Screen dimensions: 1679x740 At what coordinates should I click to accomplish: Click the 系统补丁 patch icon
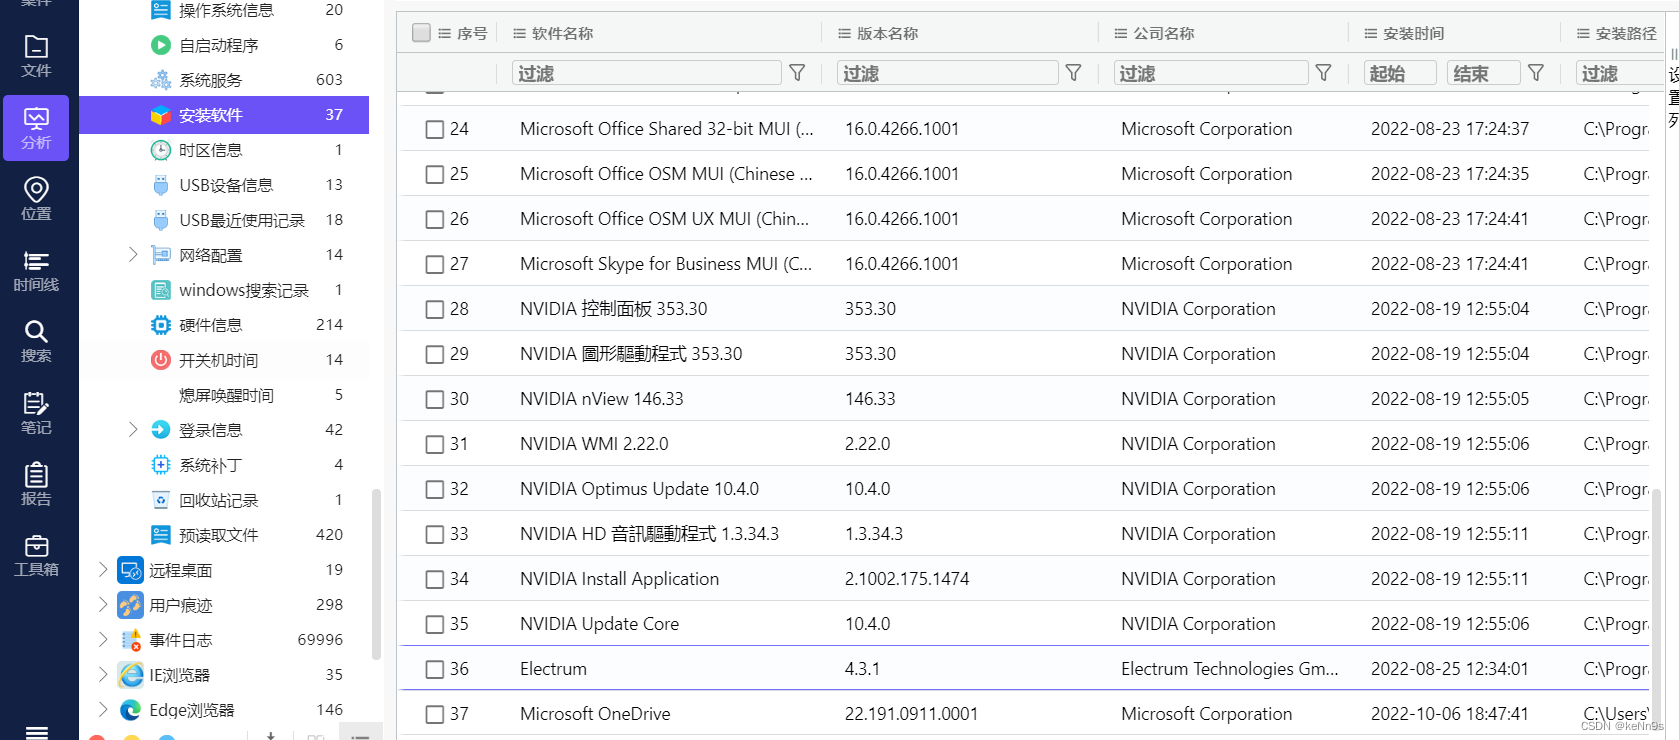coord(160,465)
